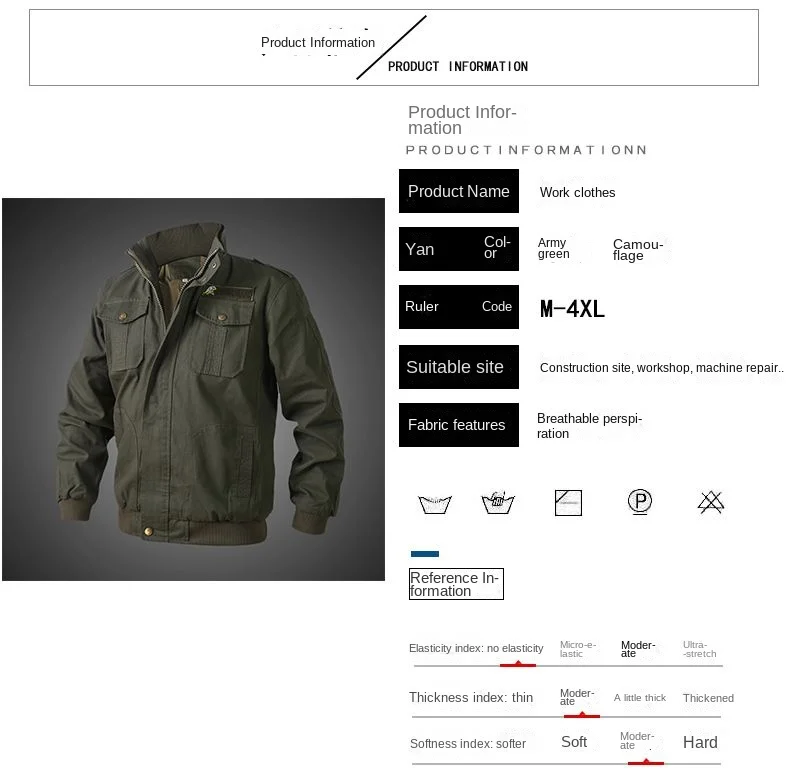Select the Fabric features label
Image resolution: width=790 pixels, height=783 pixels.
[x=458, y=425]
